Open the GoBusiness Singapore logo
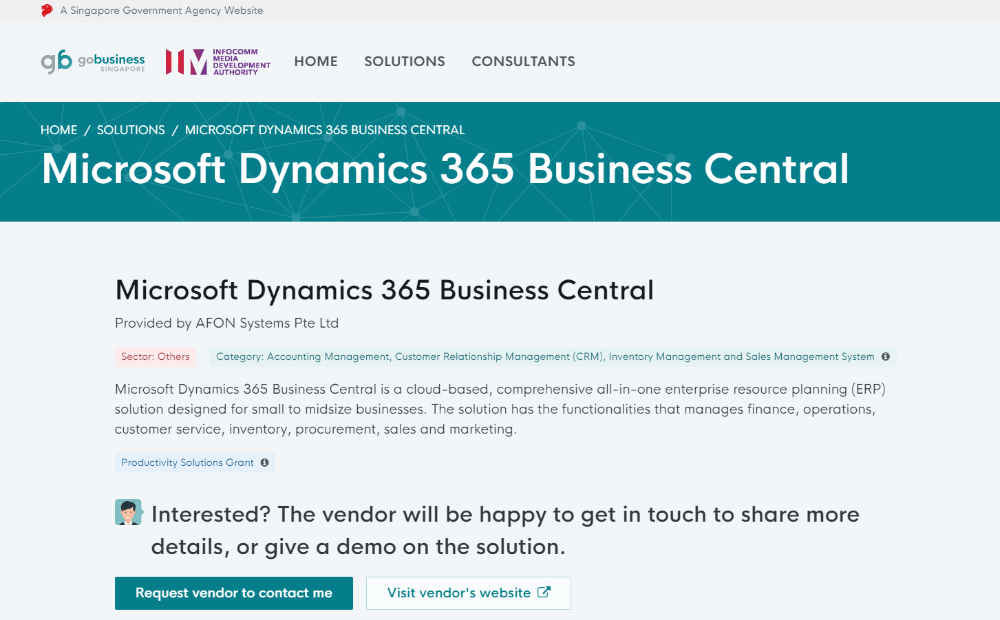 click(93, 61)
